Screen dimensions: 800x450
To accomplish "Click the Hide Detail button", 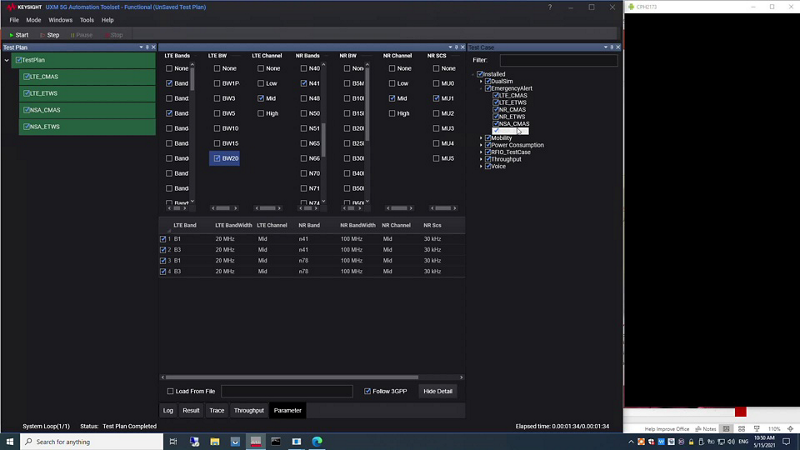I will [438, 391].
